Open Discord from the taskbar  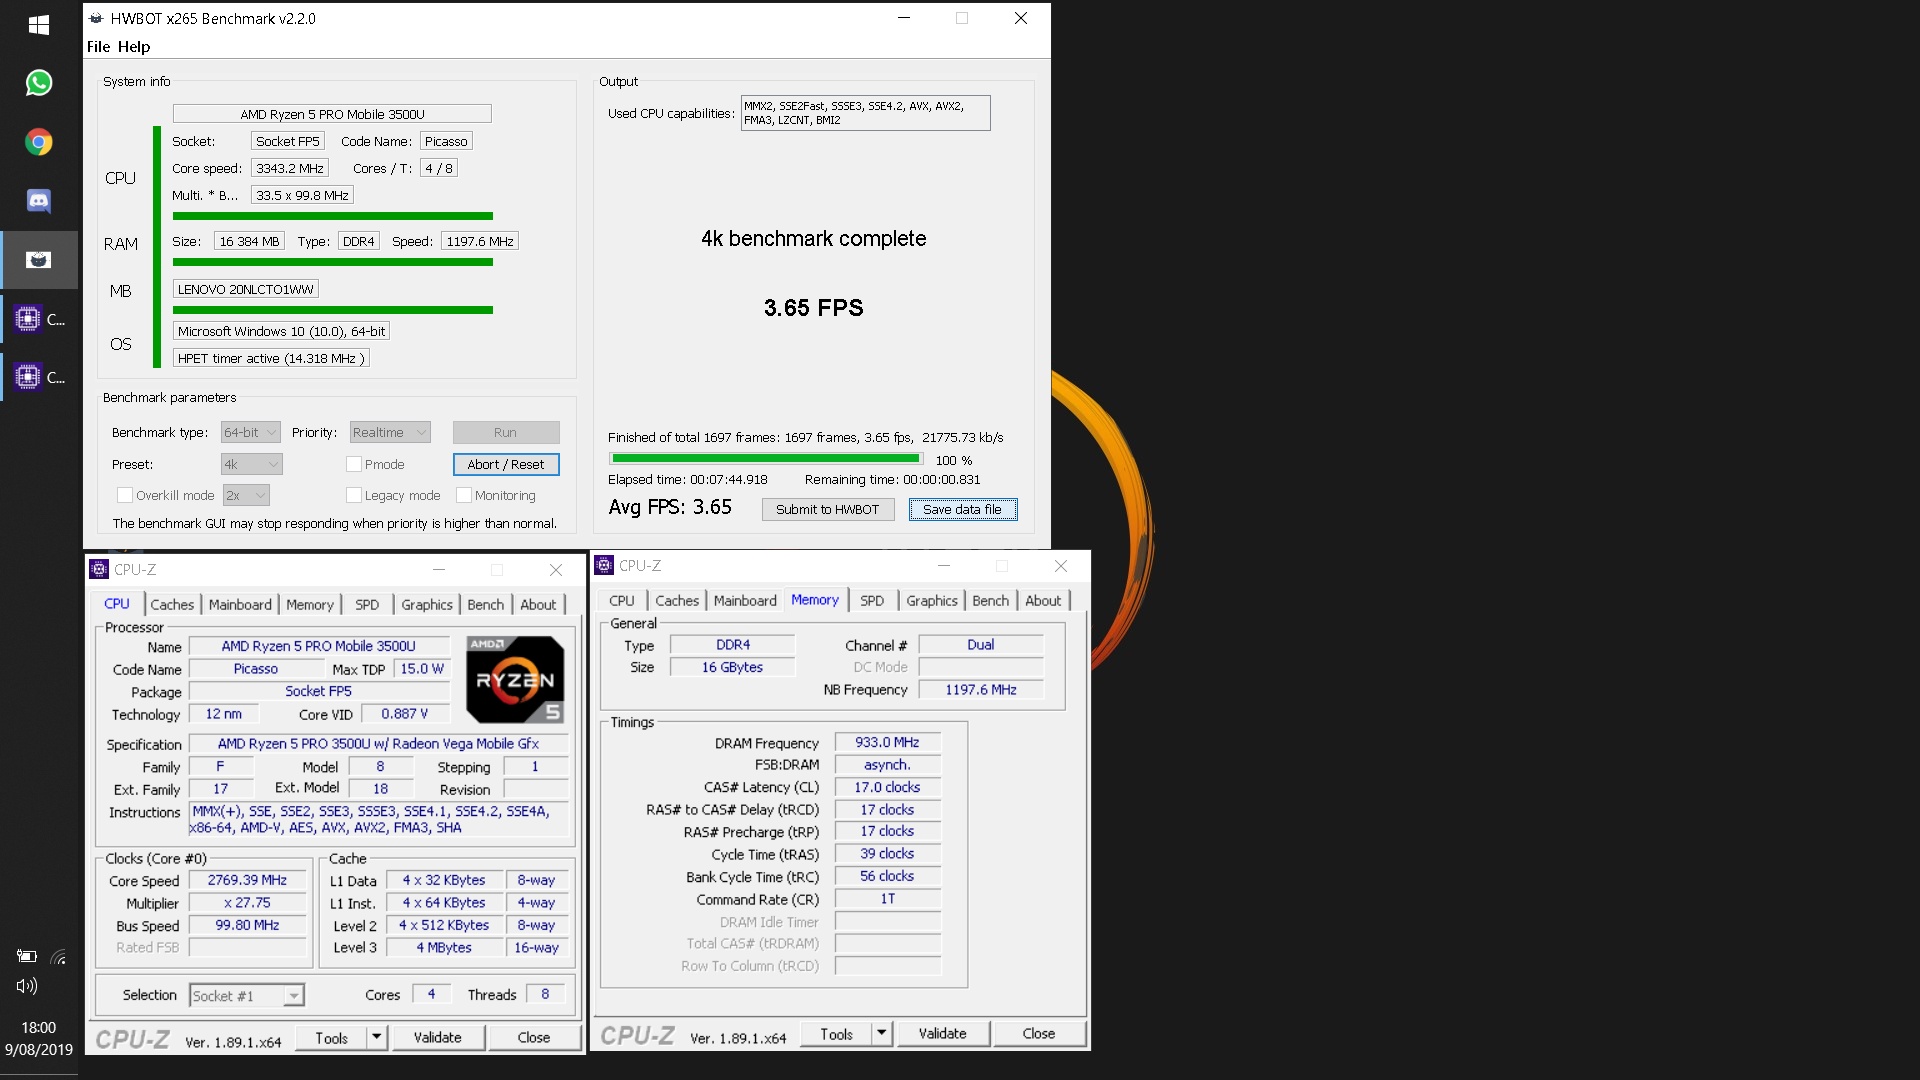point(39,201)
